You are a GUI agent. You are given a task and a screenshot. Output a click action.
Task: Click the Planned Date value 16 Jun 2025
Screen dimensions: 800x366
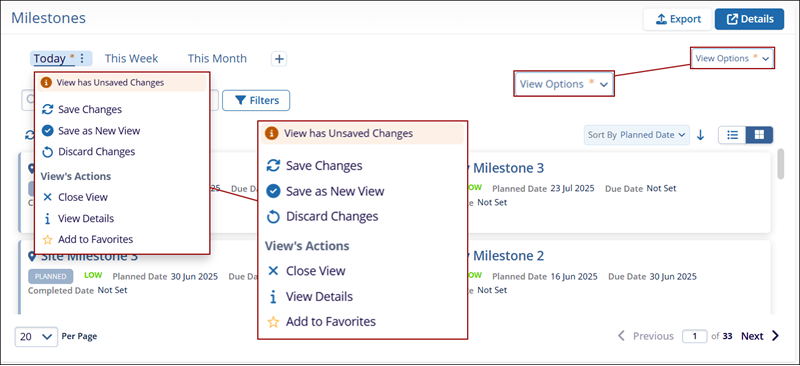(x=574, y=277)
